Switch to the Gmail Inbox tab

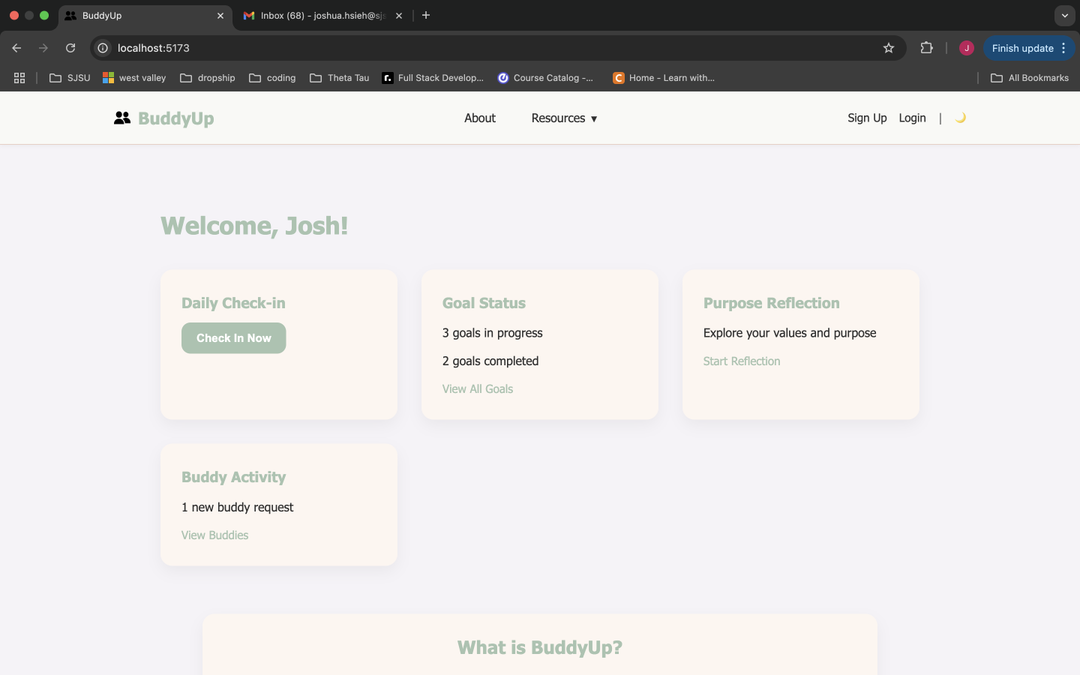click(x=320, y=16)
